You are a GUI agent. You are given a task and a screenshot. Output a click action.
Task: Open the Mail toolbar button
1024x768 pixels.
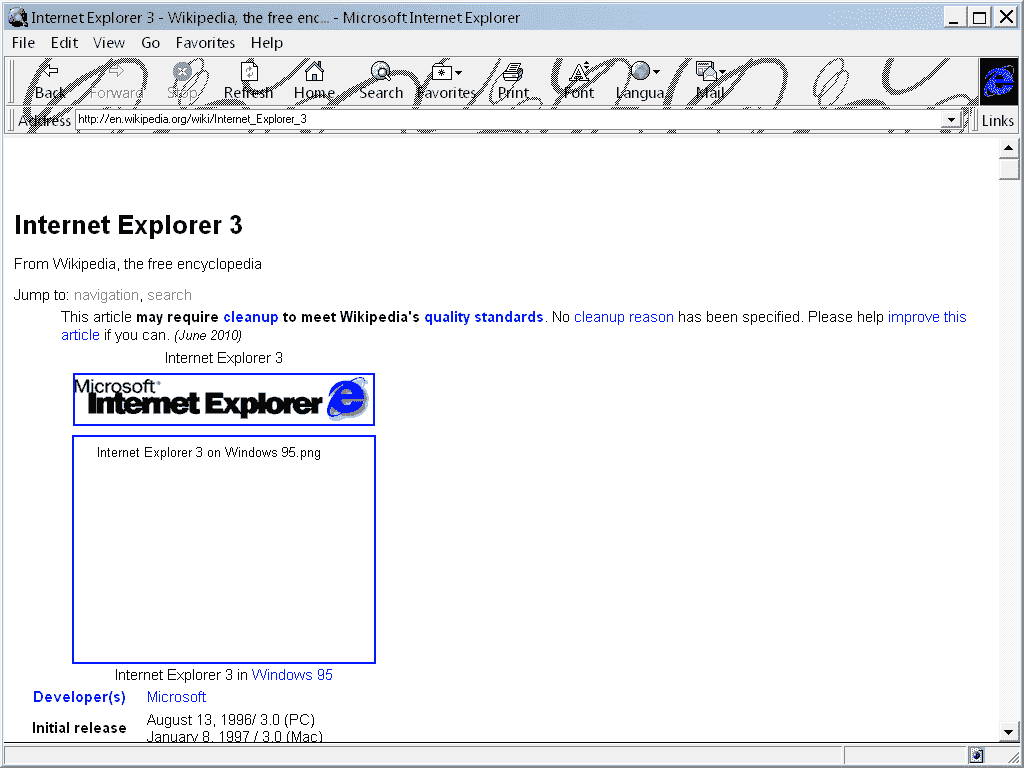point(710,81)
